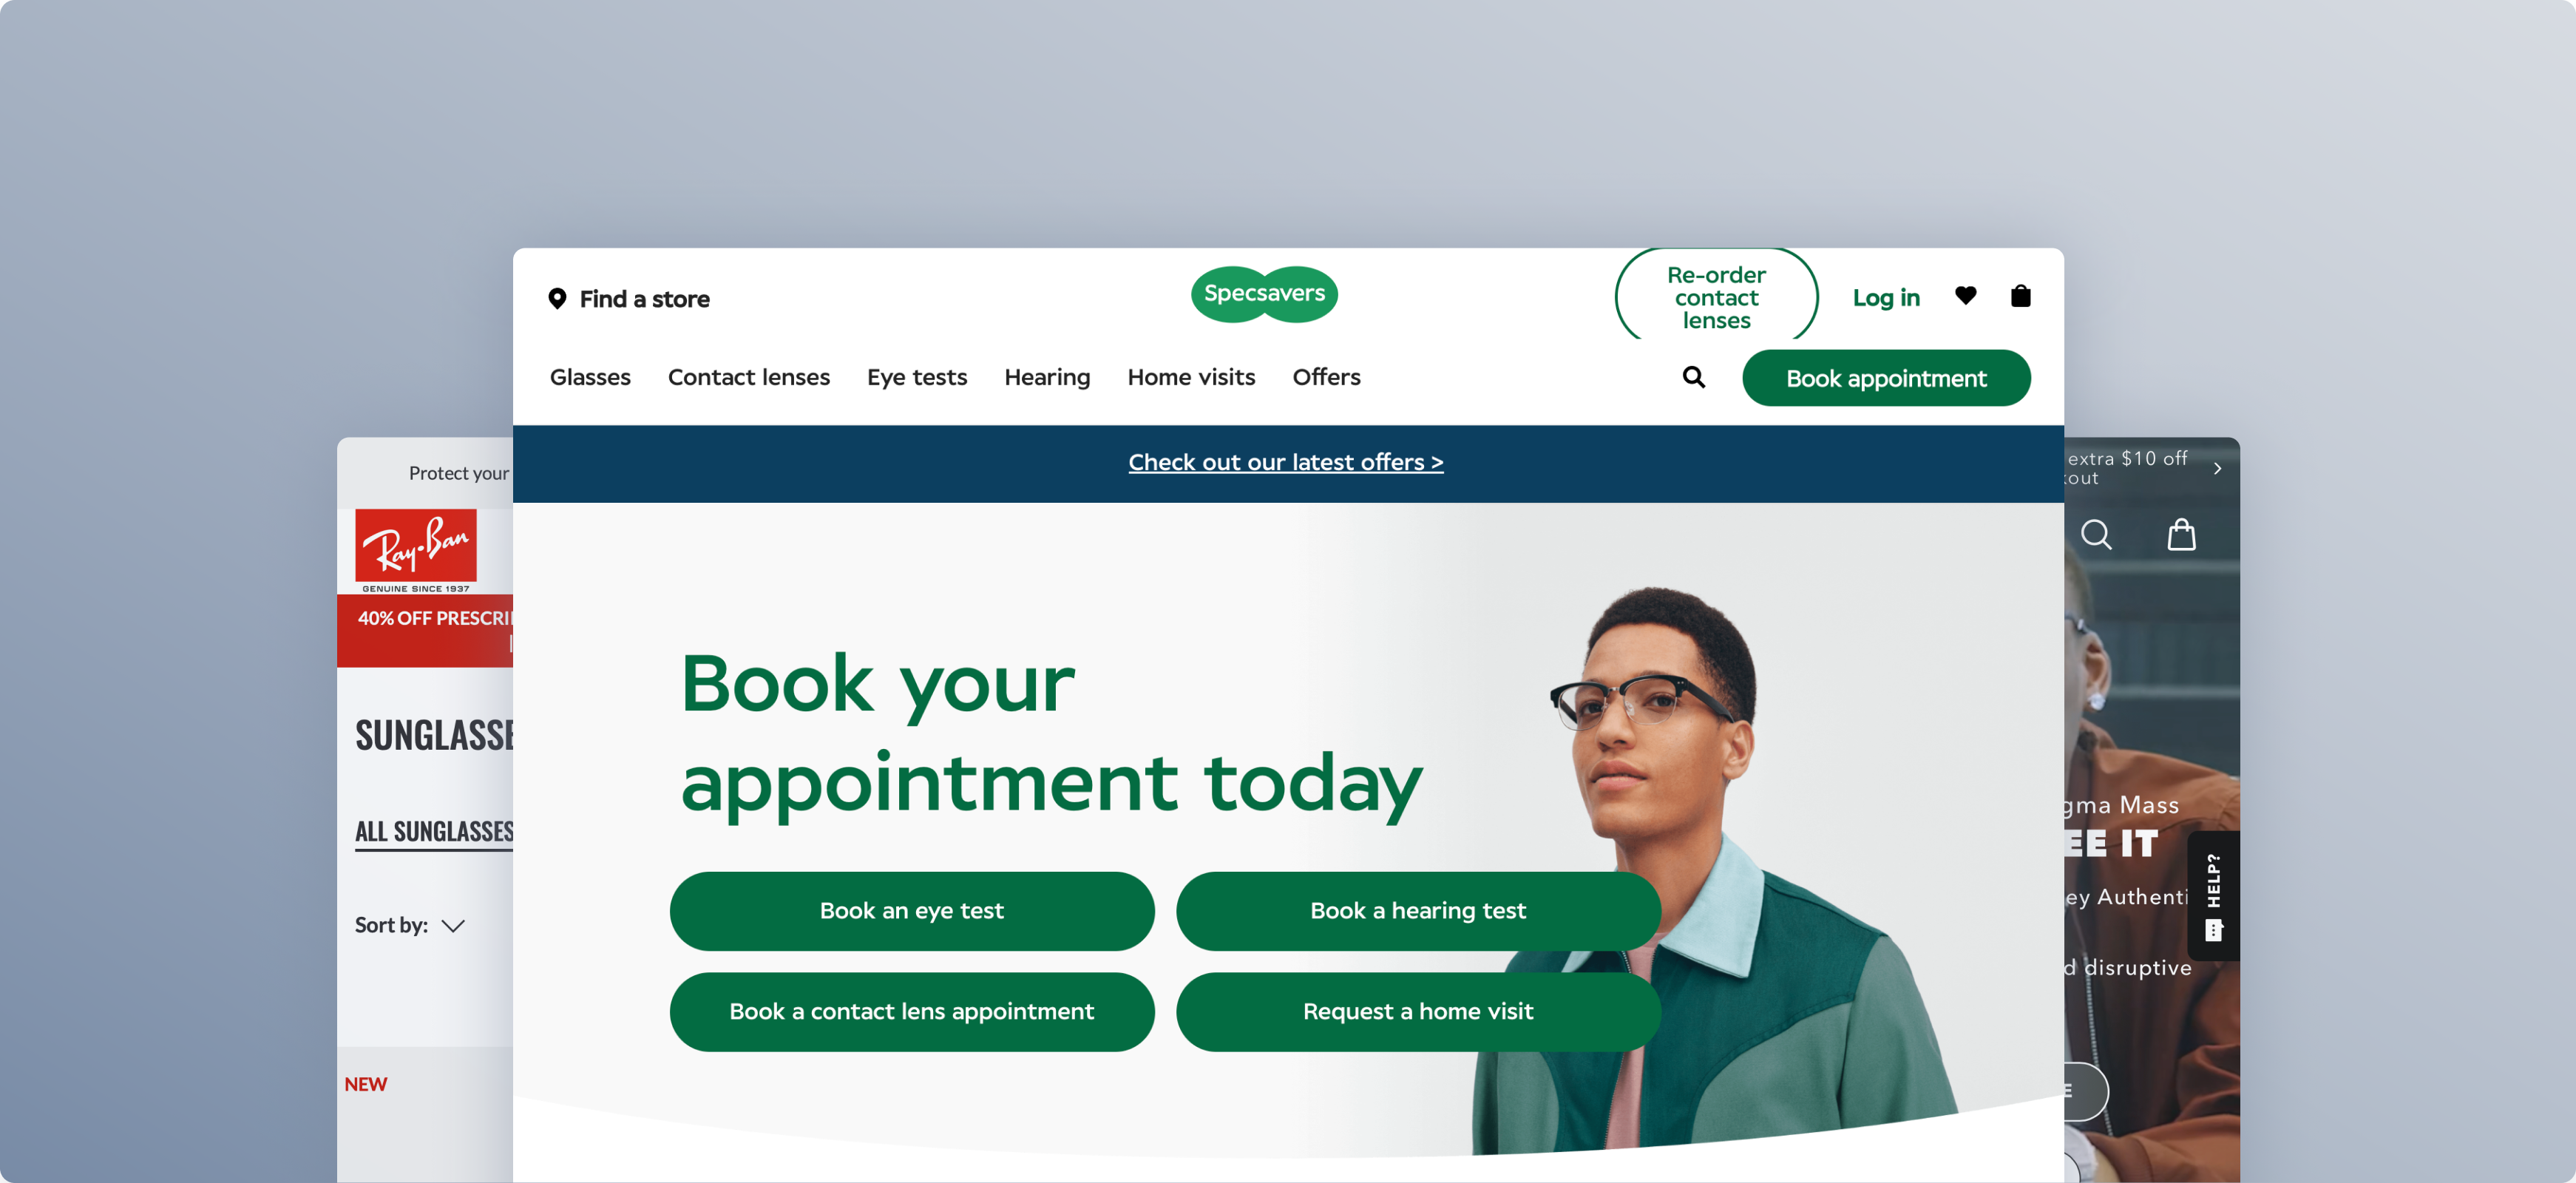Select the ALL SUNGLASSES tab

pos(435,831)
